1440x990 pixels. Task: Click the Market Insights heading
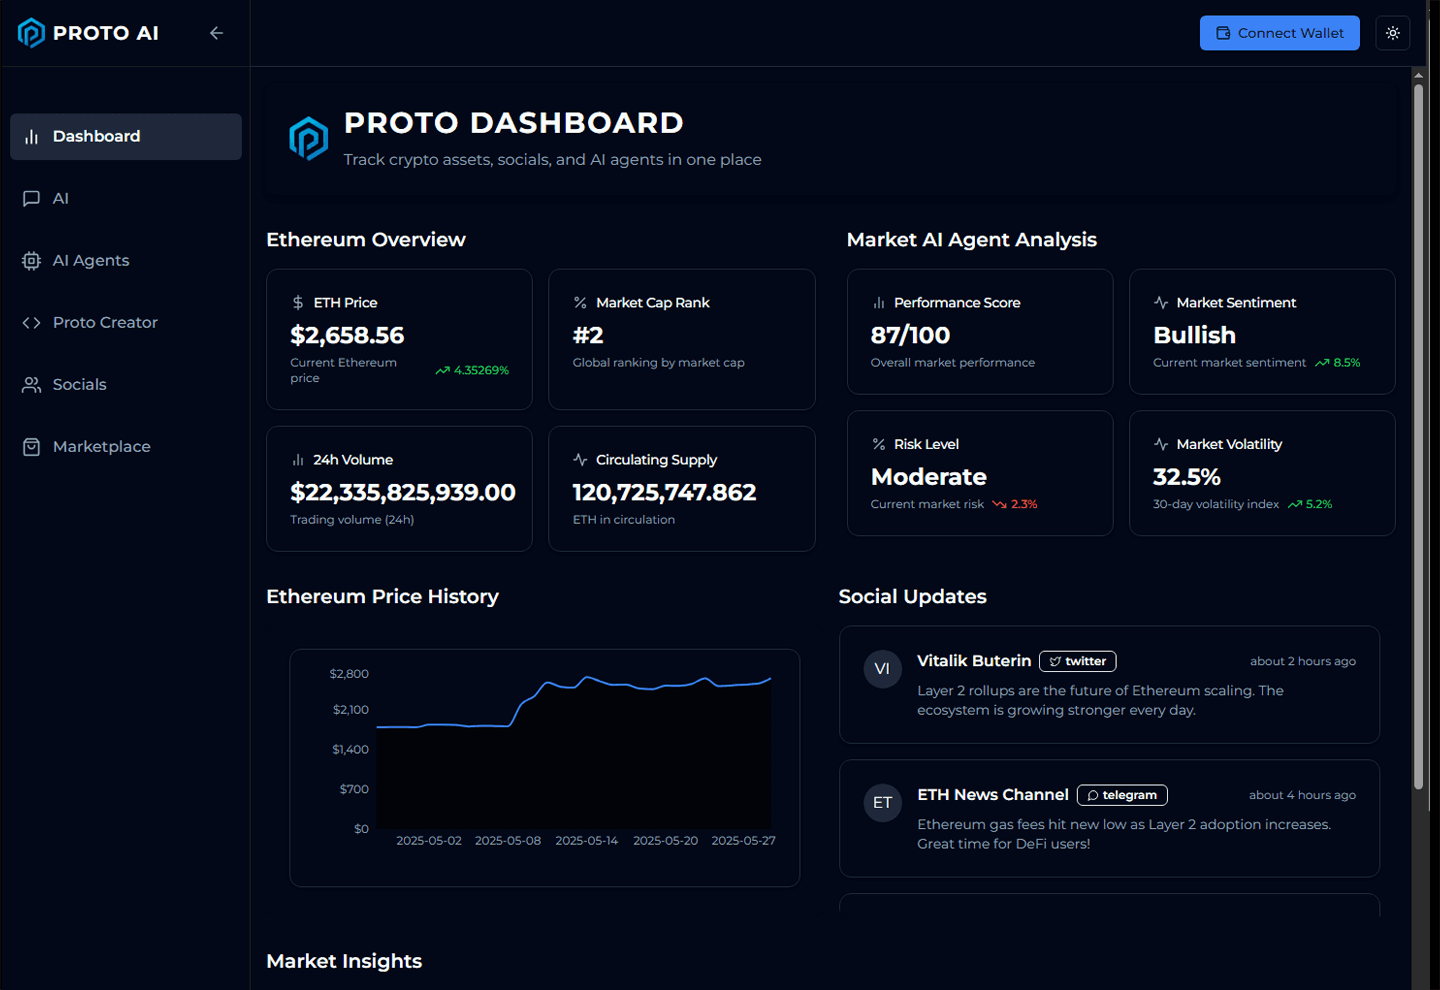coord(344,961)
